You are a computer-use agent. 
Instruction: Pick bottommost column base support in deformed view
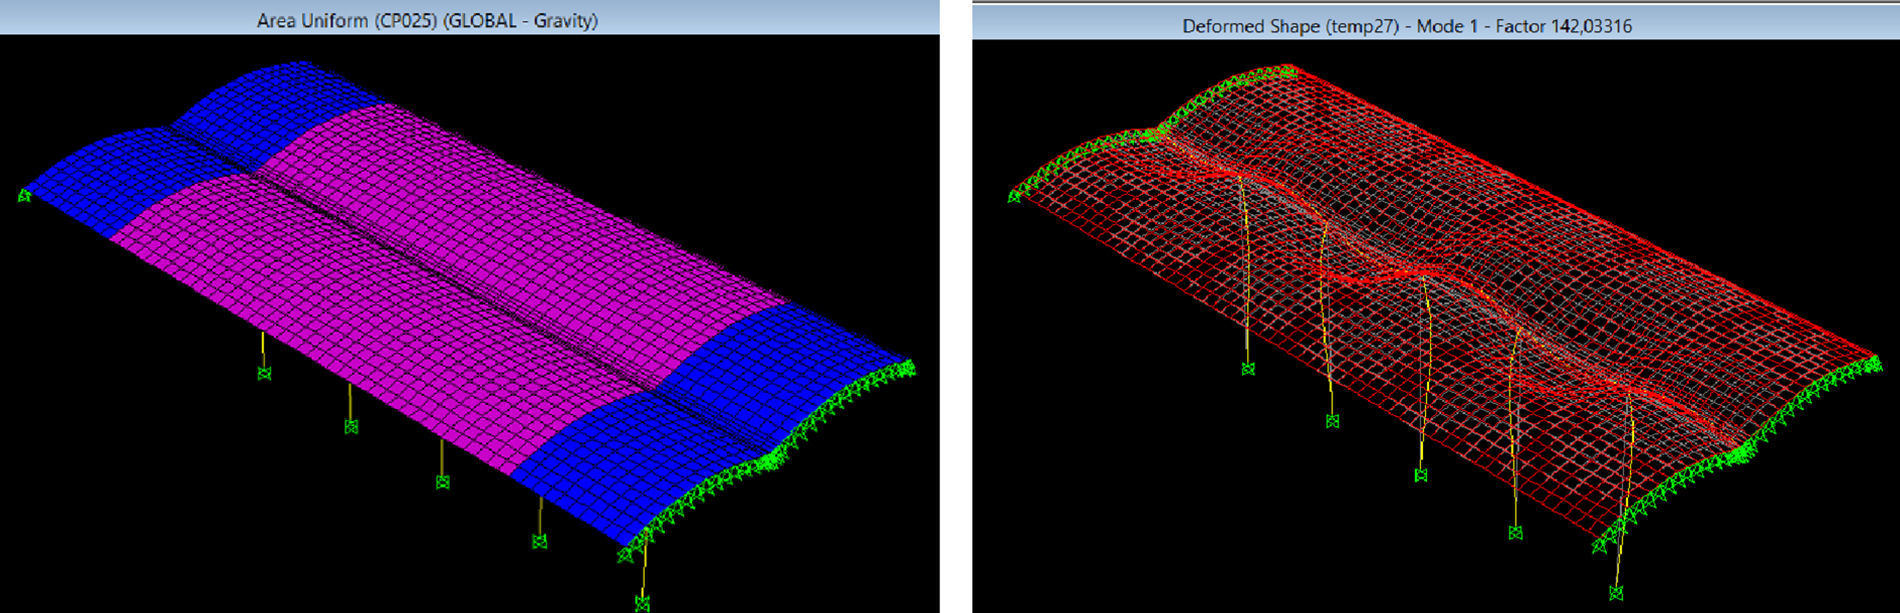tap(1616, 593)
